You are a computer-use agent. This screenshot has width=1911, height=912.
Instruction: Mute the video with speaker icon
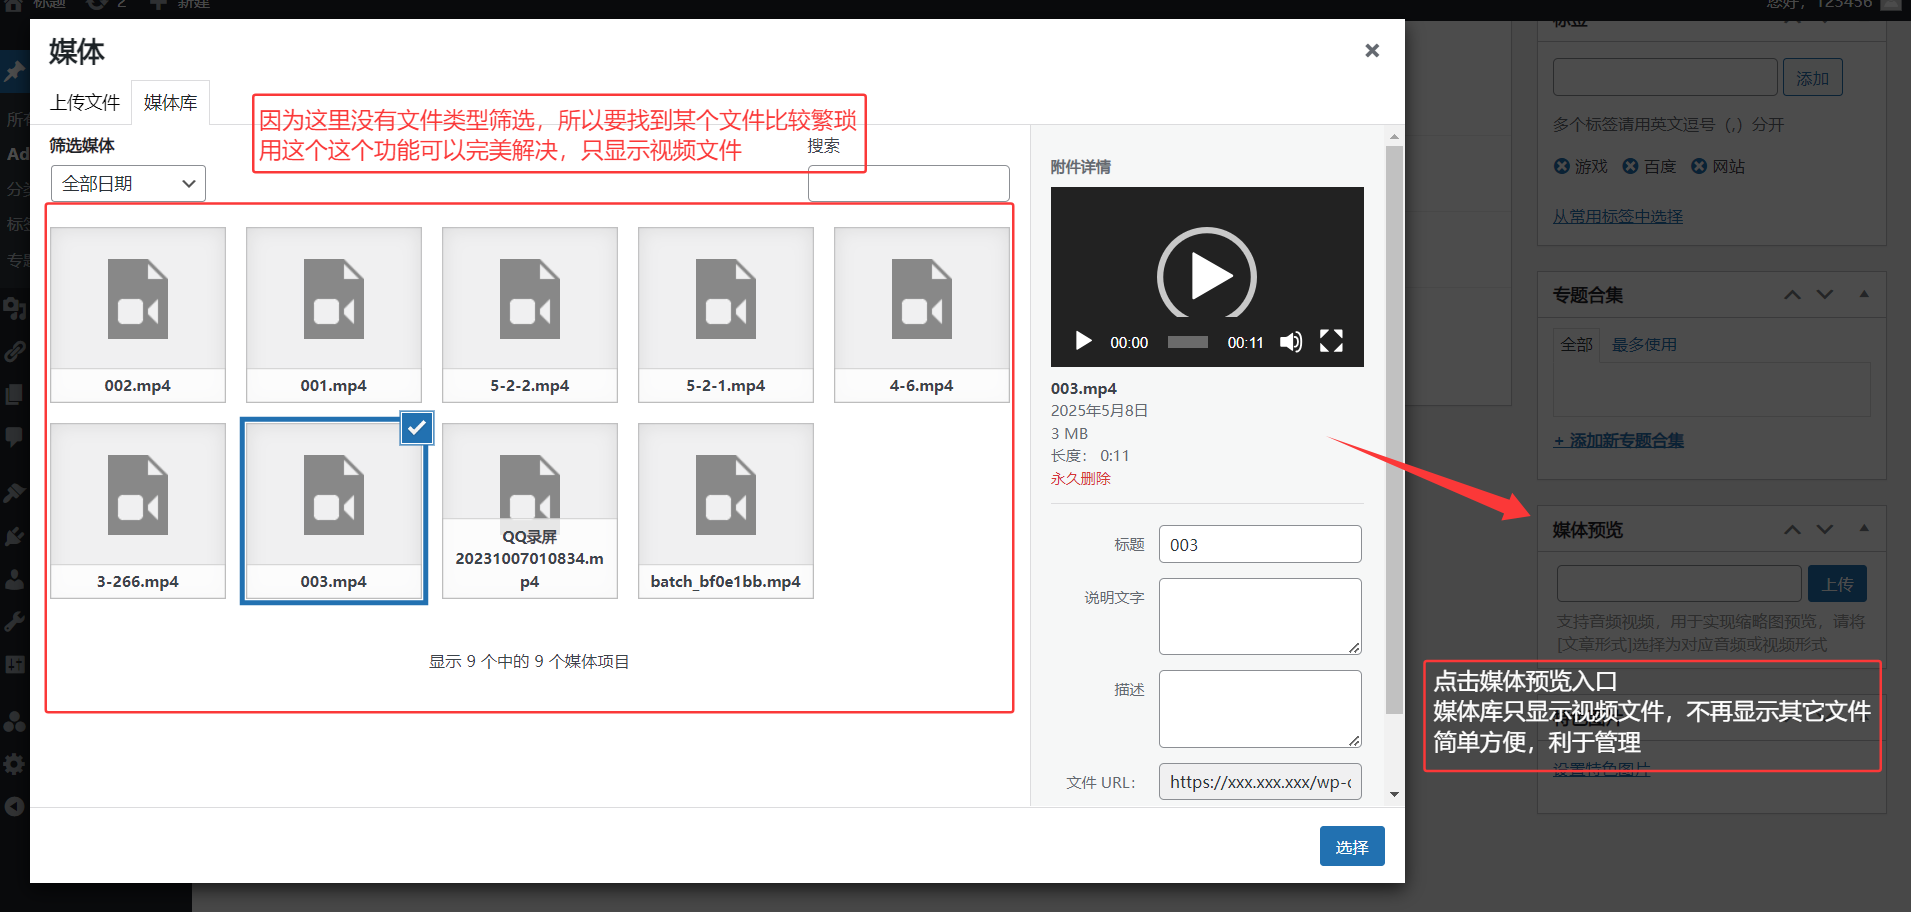[1291, 342]
